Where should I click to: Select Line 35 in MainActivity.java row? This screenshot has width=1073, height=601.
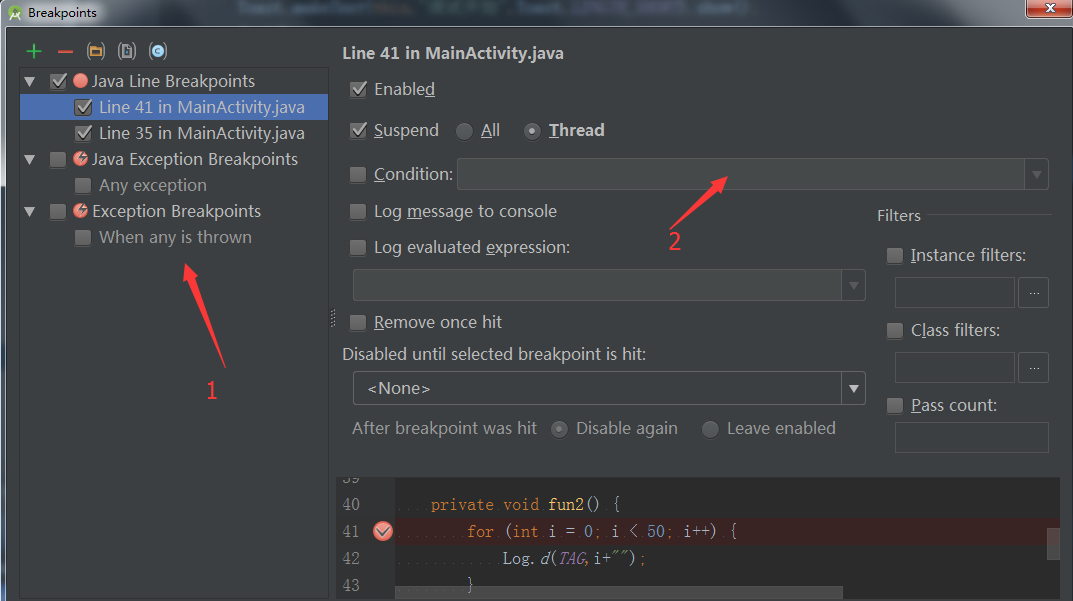click(x=174, y=133)
